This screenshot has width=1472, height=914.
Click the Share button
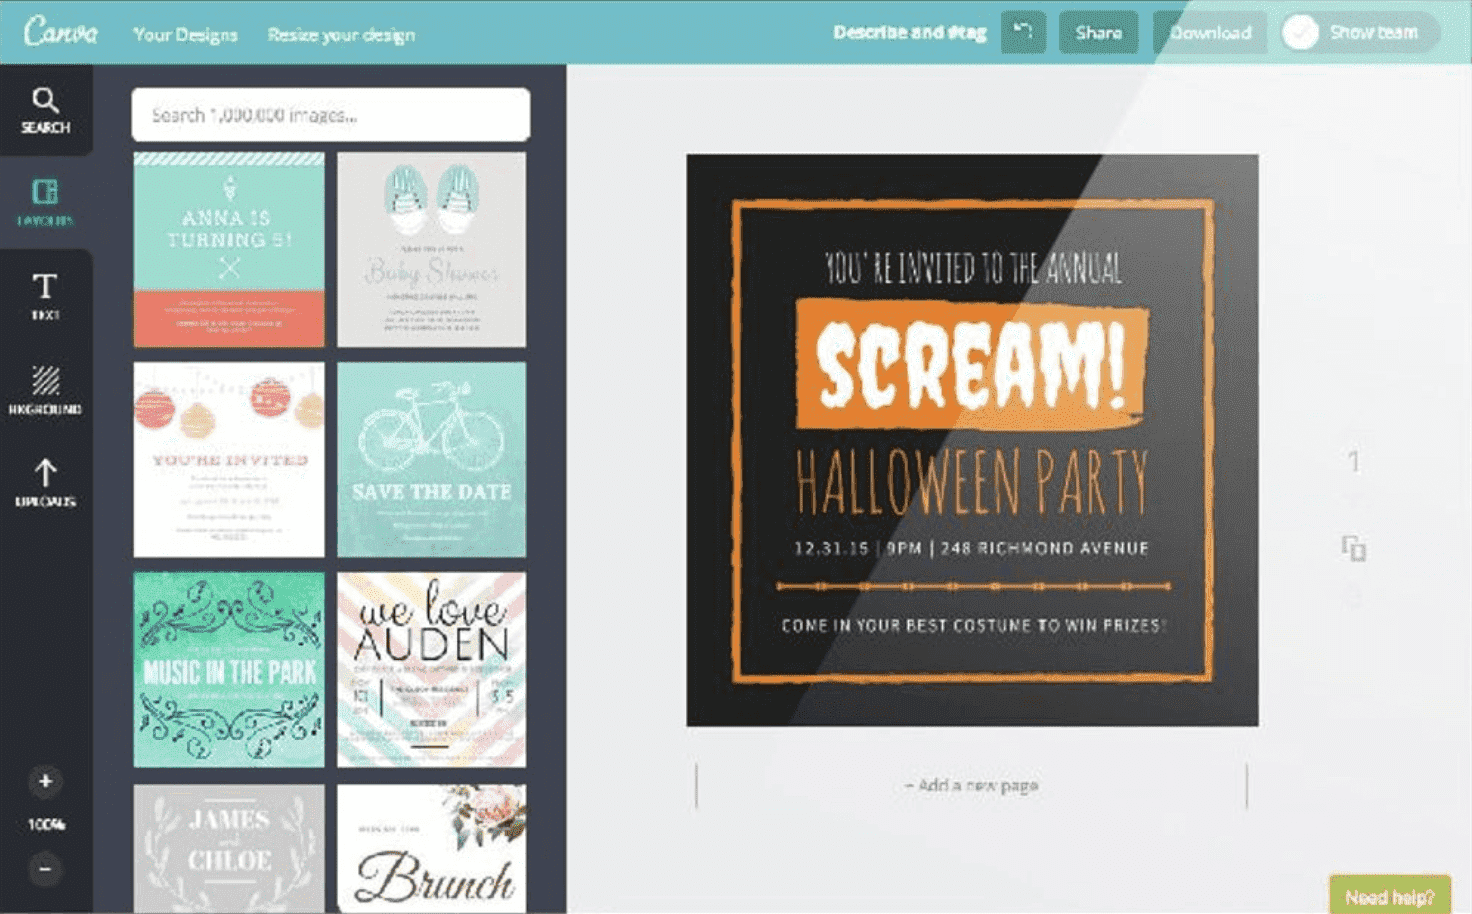click(1098, 31)
